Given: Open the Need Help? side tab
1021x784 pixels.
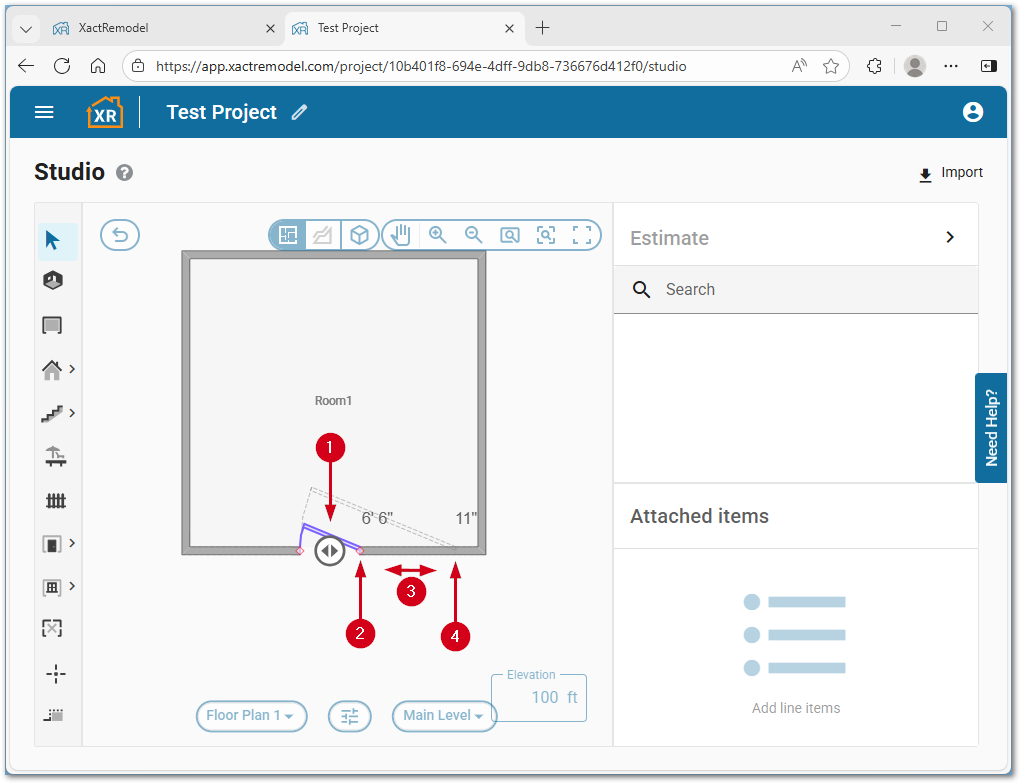Looking at the screenshot, I should click(x=991, y=428).
